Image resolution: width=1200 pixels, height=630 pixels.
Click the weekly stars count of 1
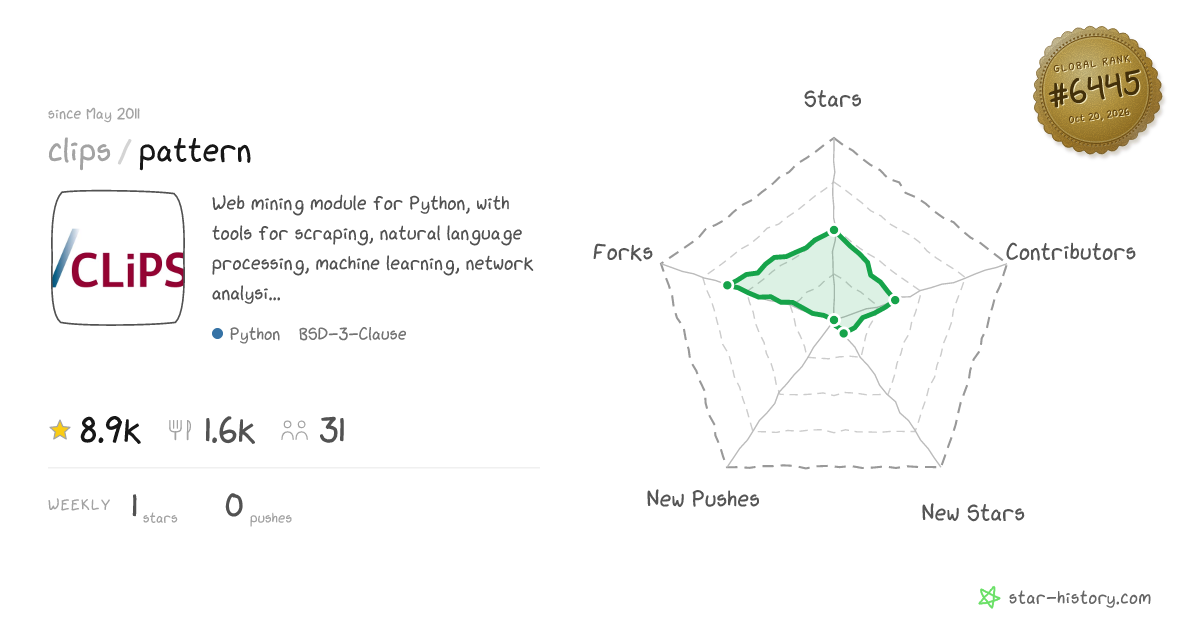tap(134, 506)
